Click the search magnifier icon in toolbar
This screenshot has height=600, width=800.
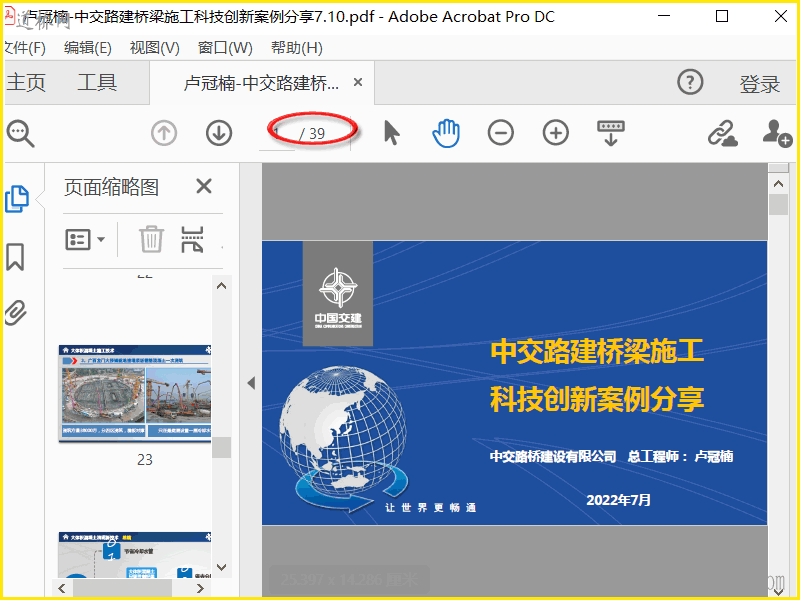pyautogui.click(x=20, y=134)
